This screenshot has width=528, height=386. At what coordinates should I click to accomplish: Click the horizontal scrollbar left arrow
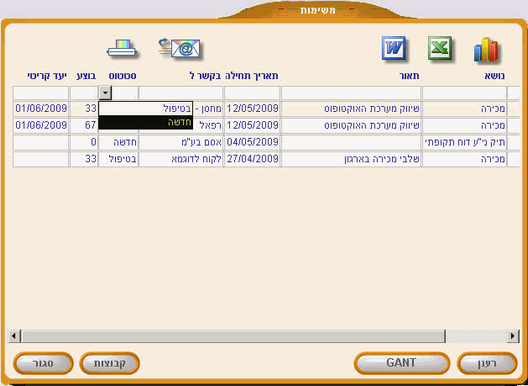14,336
